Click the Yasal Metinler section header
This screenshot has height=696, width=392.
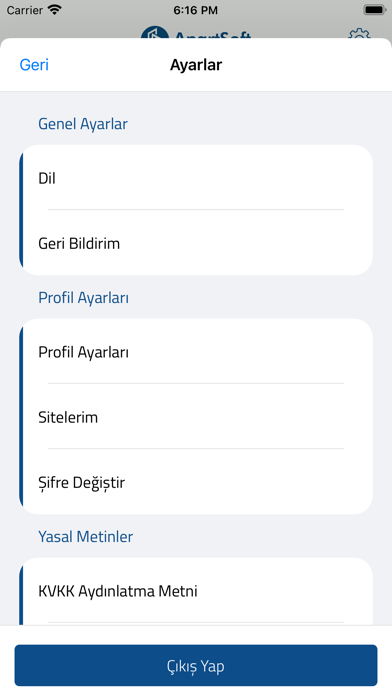(85, 536)
